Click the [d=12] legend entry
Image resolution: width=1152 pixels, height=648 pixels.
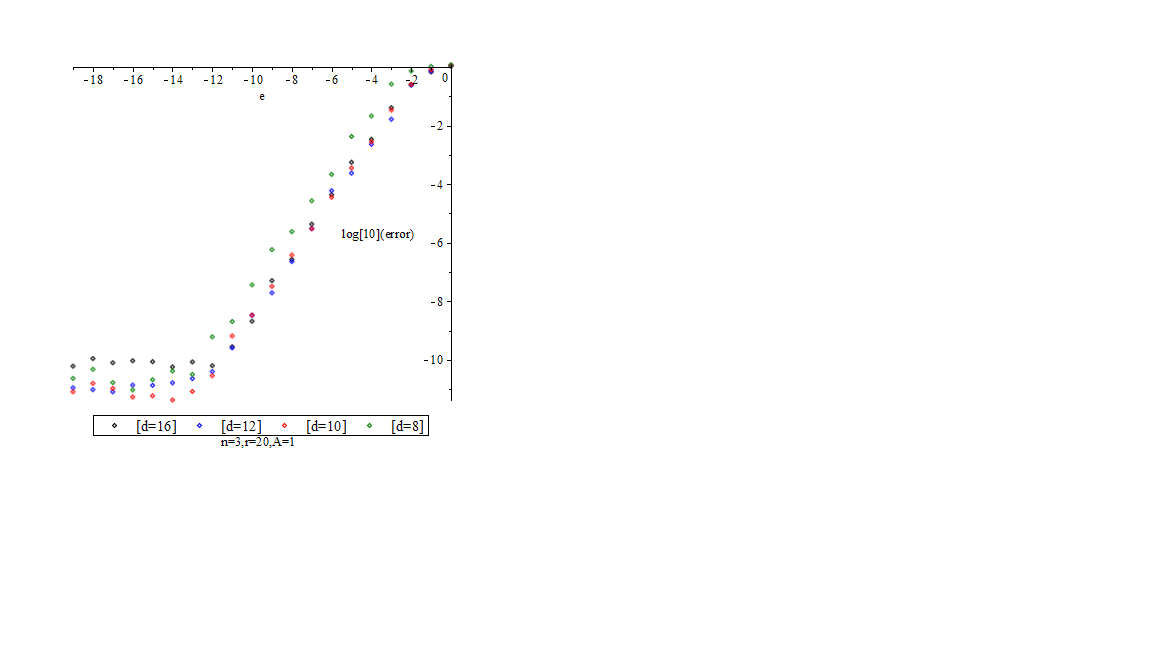pos(241,426)
